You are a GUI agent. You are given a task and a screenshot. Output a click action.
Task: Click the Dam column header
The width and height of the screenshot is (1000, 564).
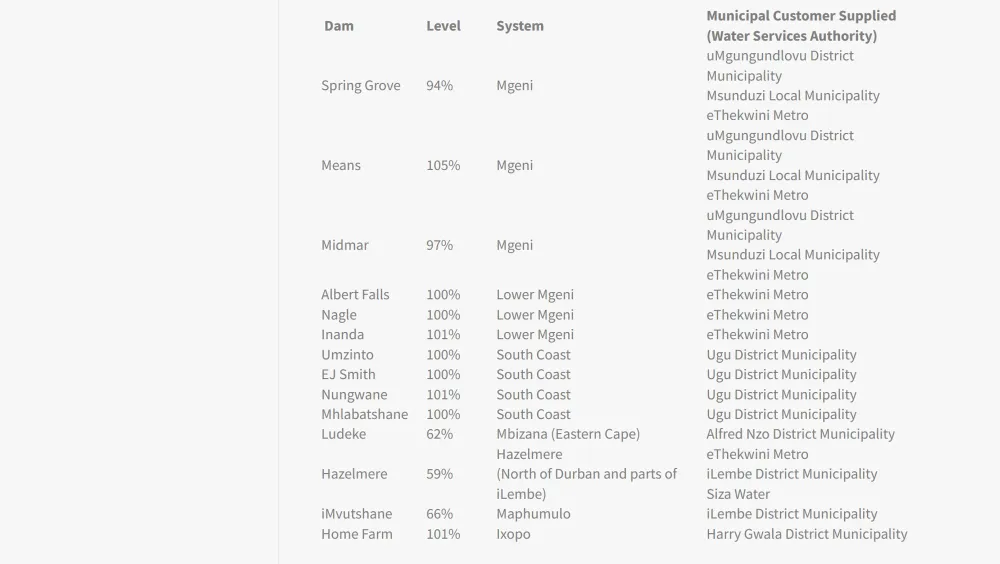pyautogui.click(x=339, y=26)
